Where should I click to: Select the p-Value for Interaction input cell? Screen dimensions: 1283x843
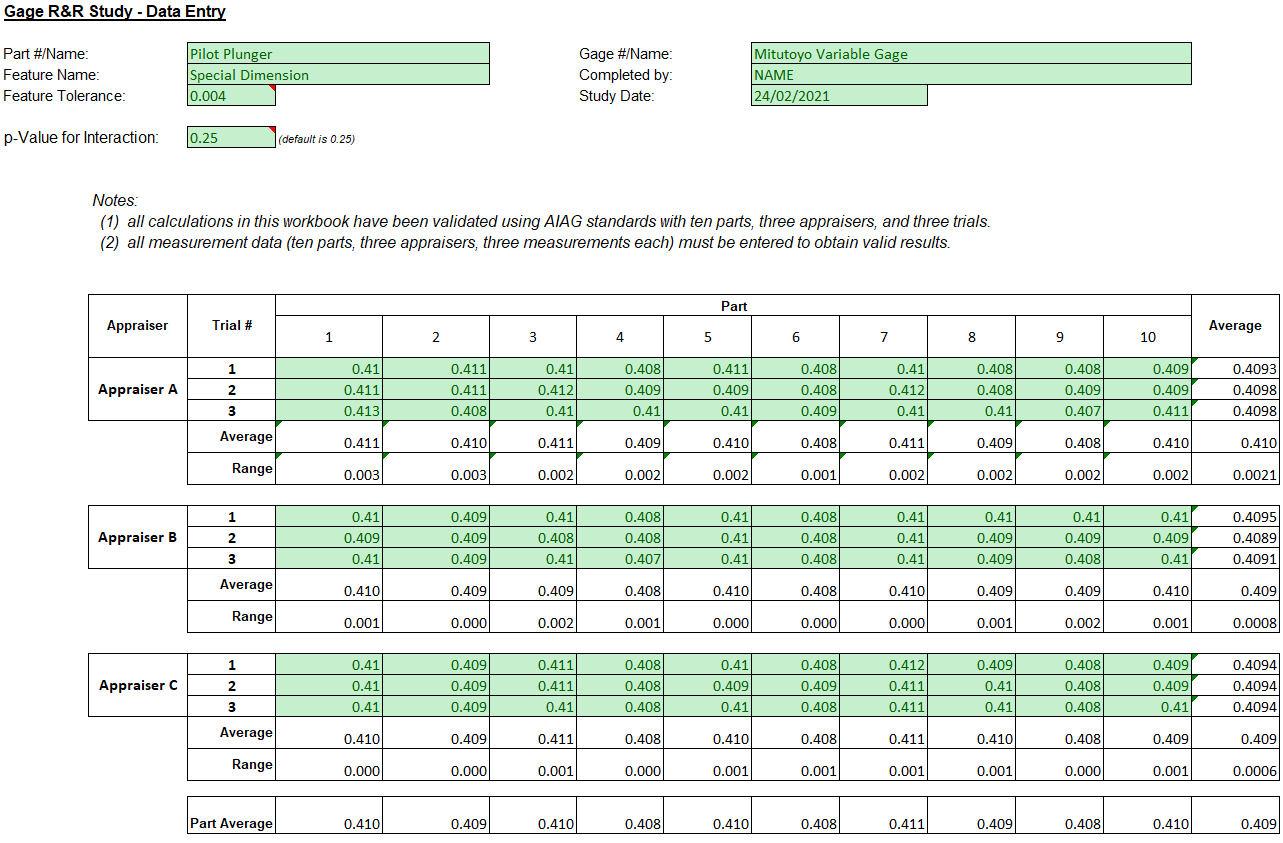(x=230, y=138)
